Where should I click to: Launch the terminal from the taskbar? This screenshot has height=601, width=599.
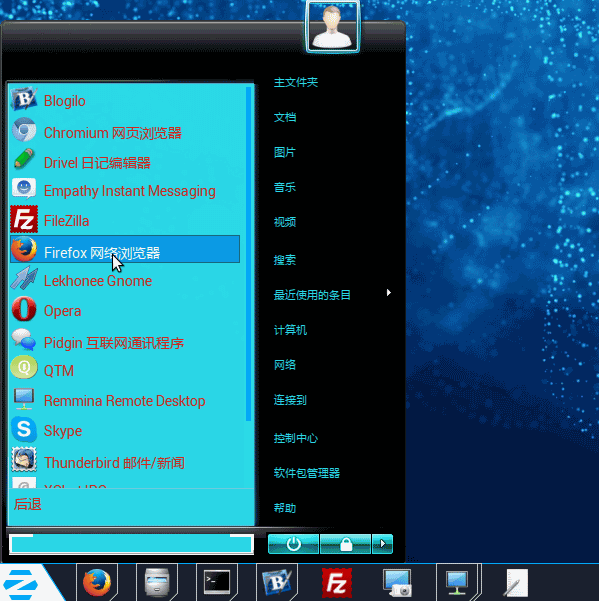pyautogui.click(x=217, y=582)
